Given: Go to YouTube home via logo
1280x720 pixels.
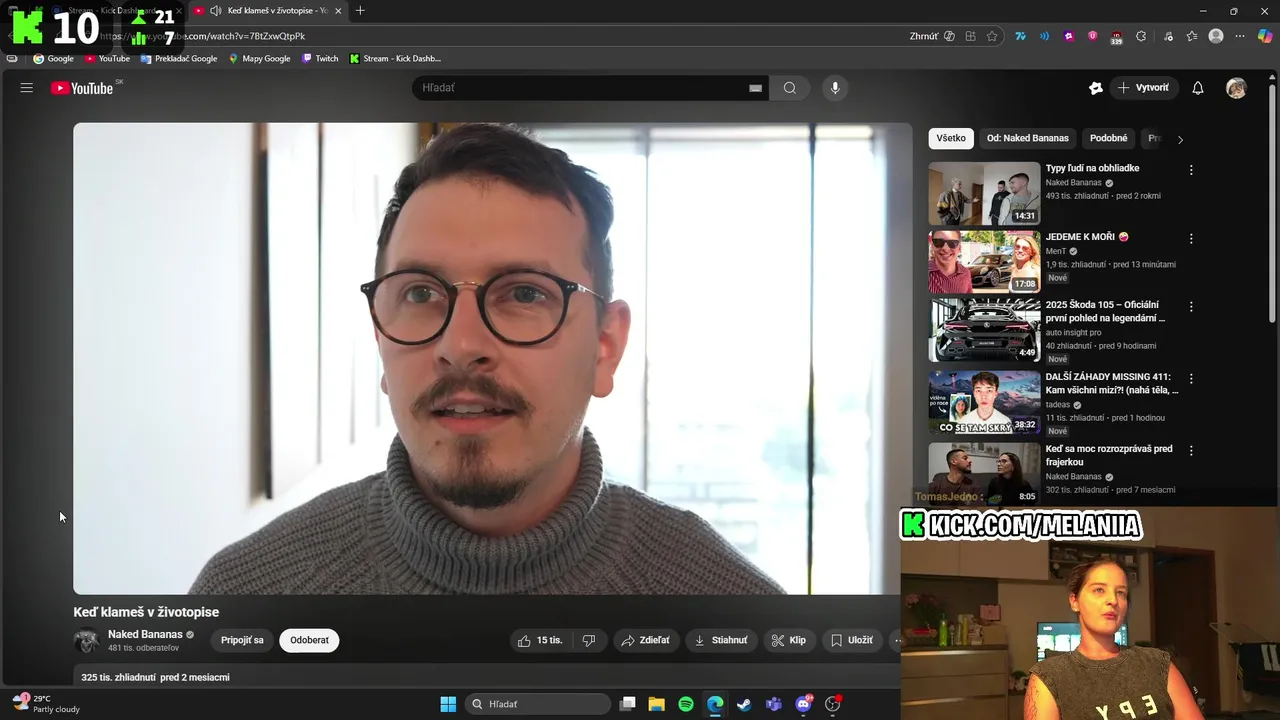Looking at the screenshot, I should [82, 88].
